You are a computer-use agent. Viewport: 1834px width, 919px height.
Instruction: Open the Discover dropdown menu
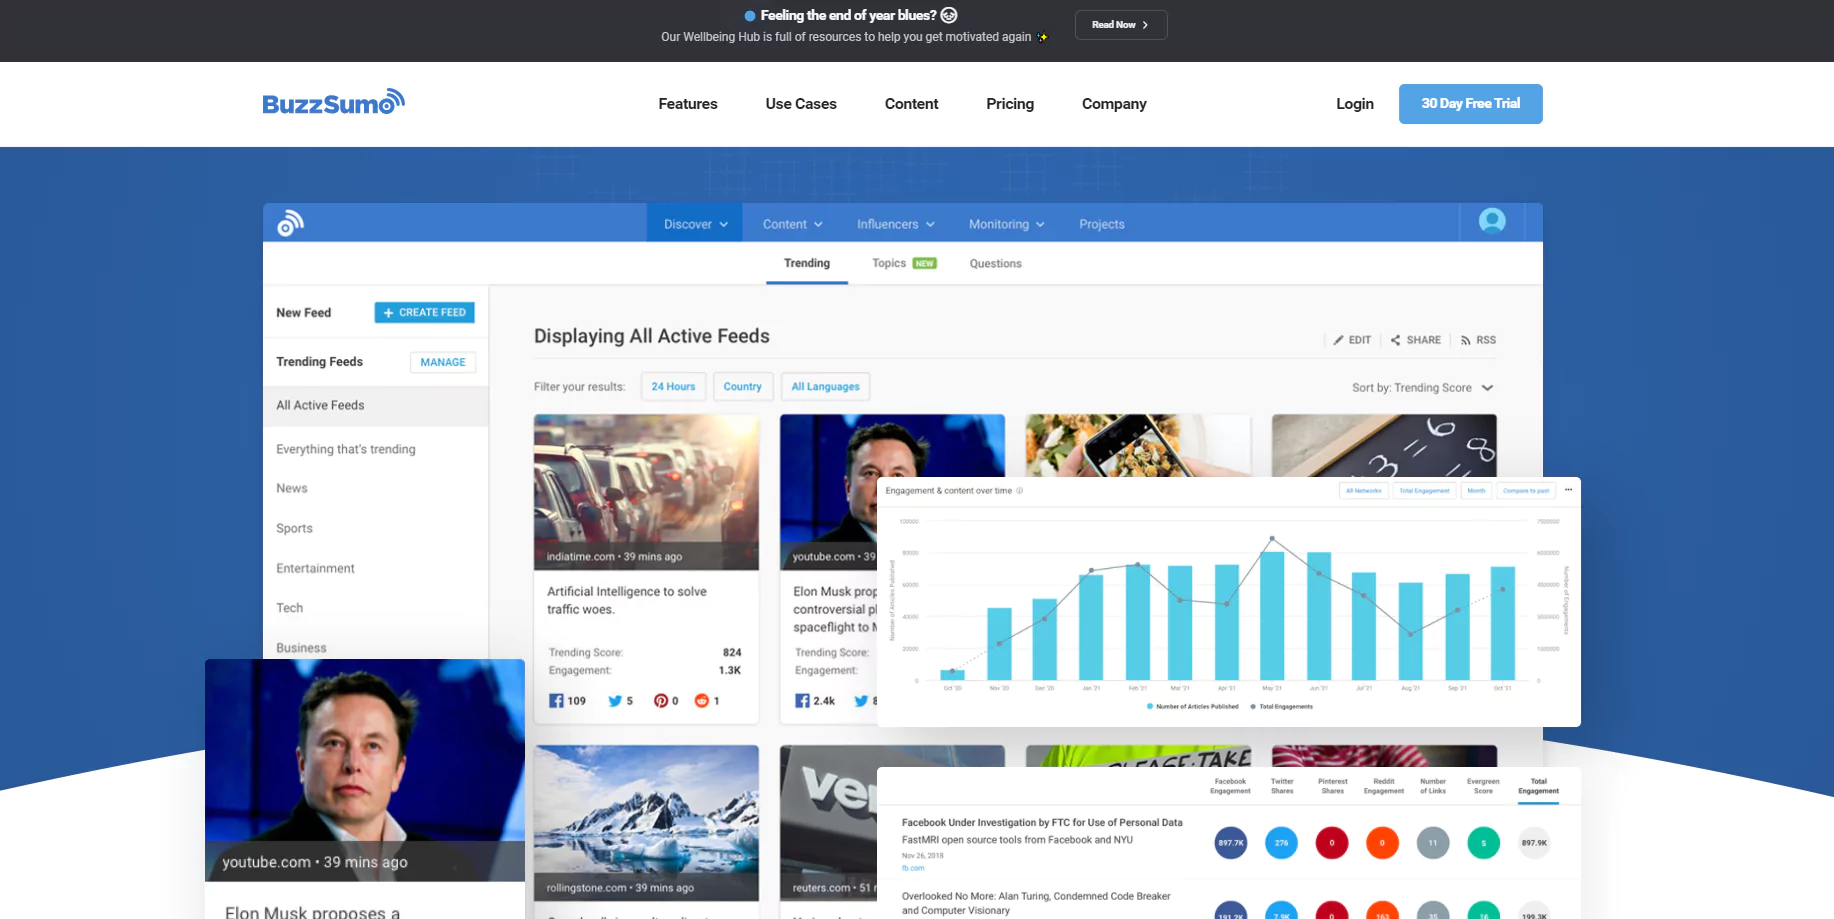point(696,224)
